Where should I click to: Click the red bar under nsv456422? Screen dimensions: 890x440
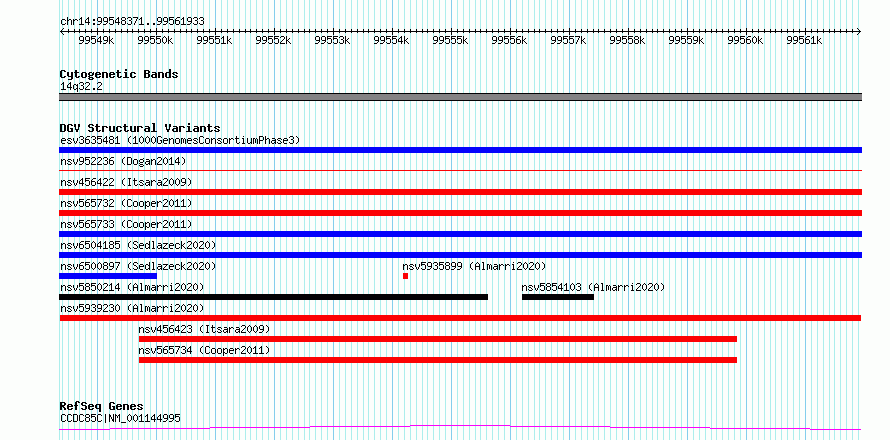click(x=460, y=192)
